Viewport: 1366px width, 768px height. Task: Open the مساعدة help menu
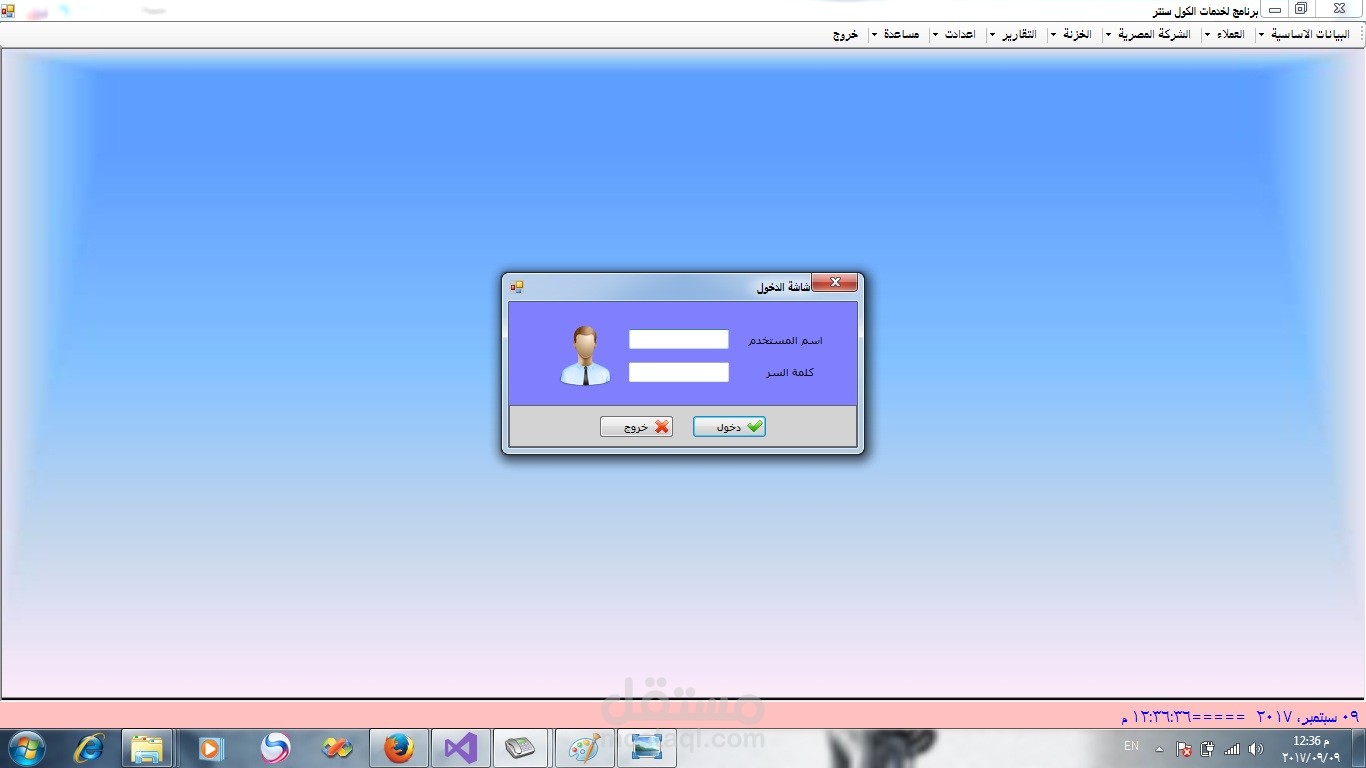[x=896, y=34]
